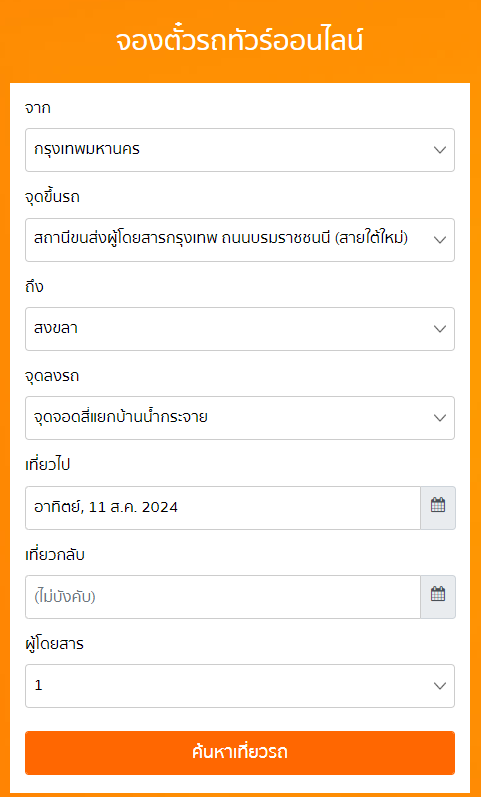481x797 pixels.
Task: Open calendar icon for เที่ยวกลับ date
Action: 438,597
